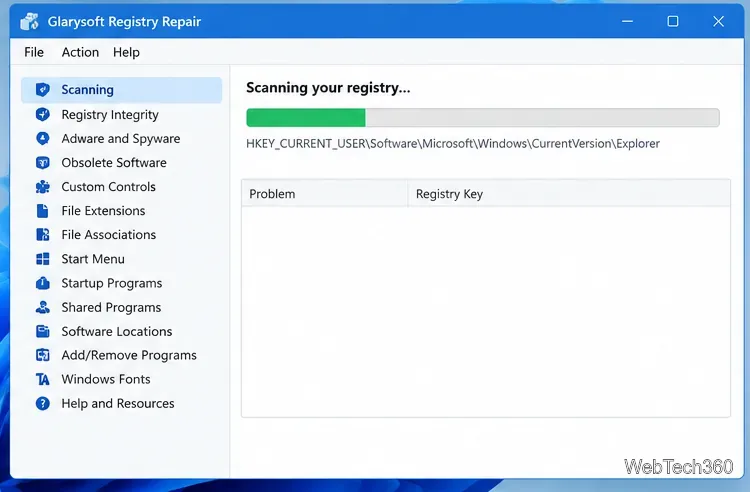The image size is (750, 492).
Task: Select Registry Integrity category label
Action: (110, 115)
